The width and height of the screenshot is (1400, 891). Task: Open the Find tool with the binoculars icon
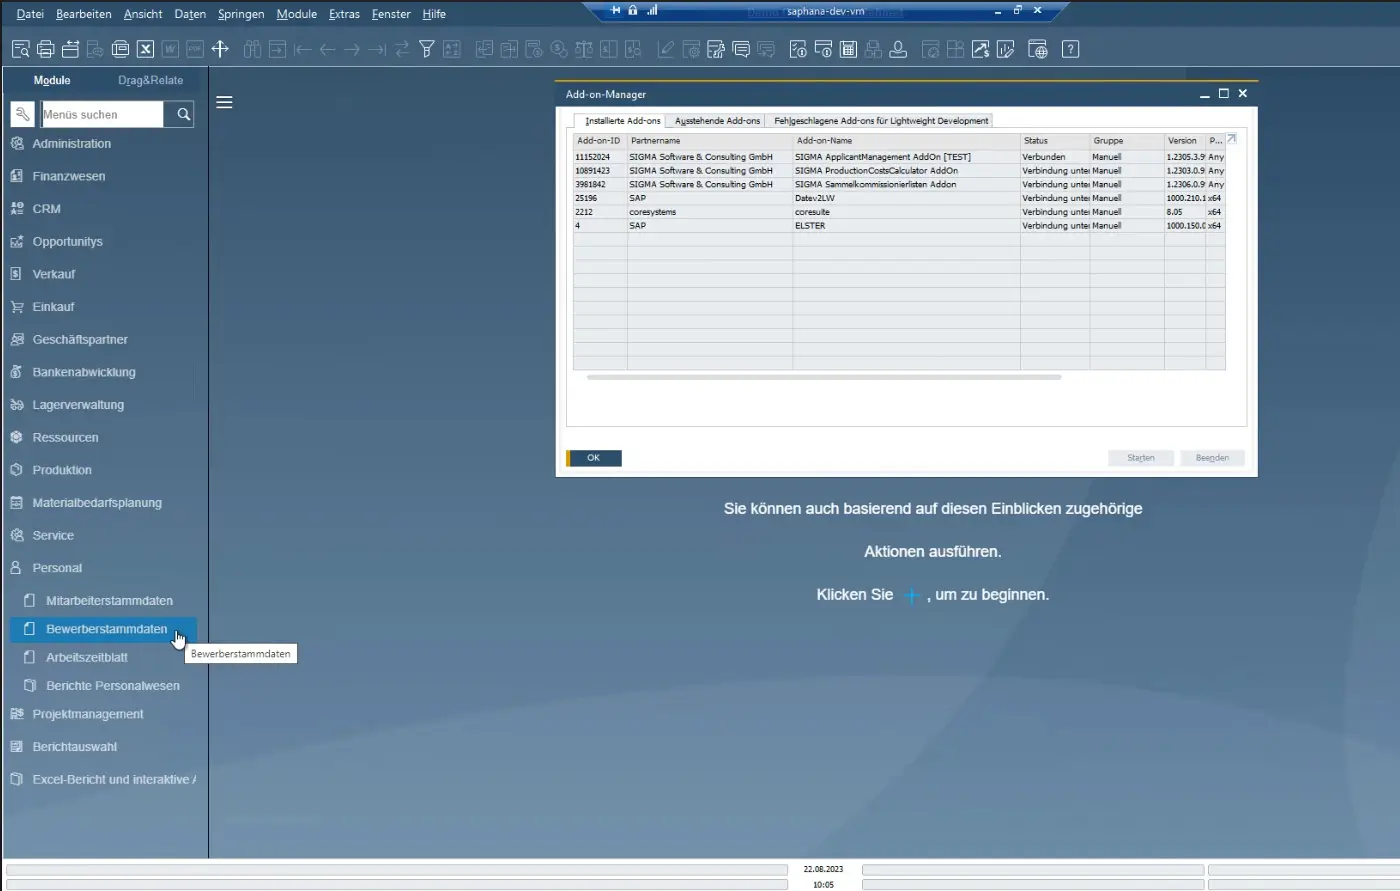pos(251,48)
